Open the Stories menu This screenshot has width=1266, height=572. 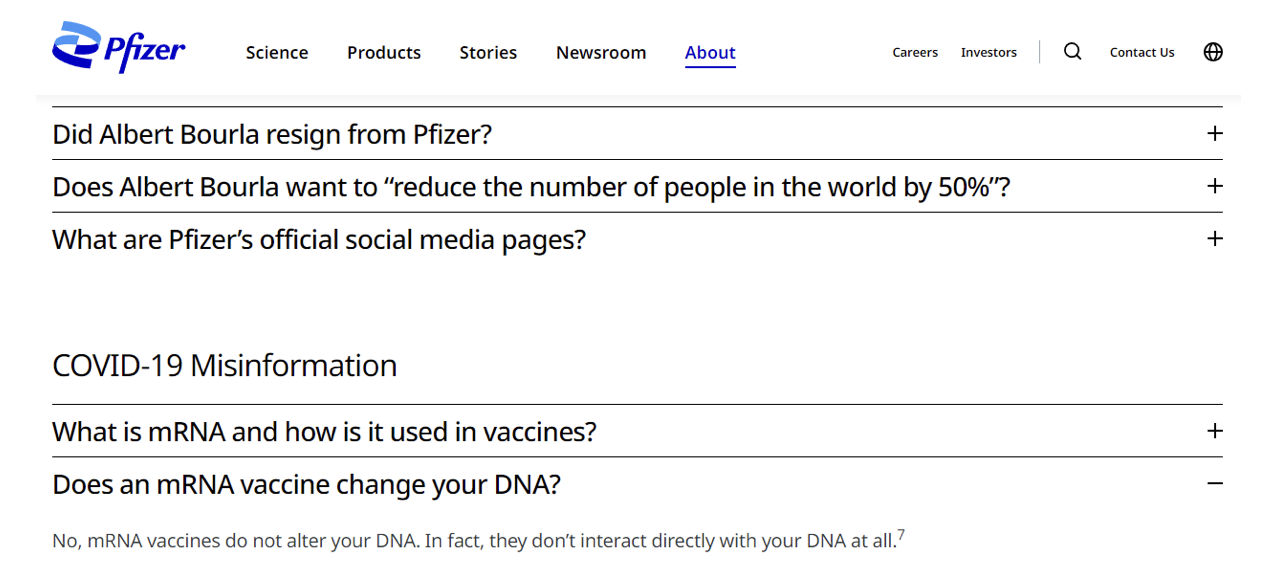coord(488,53)
